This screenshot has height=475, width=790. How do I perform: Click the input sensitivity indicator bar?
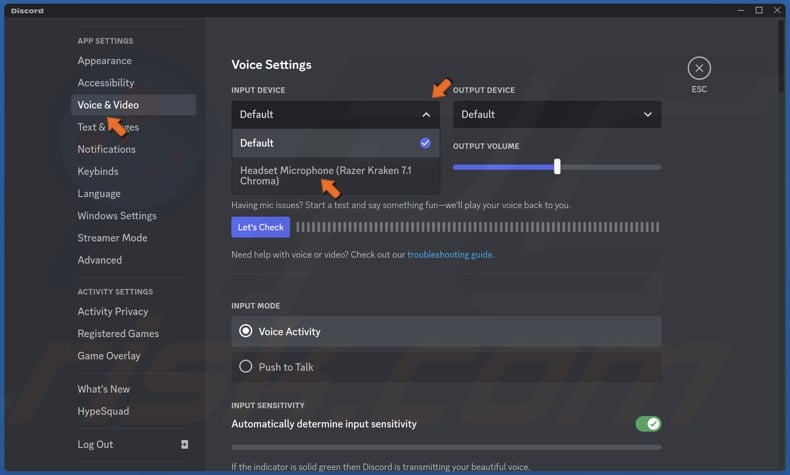tap(446, 447)
